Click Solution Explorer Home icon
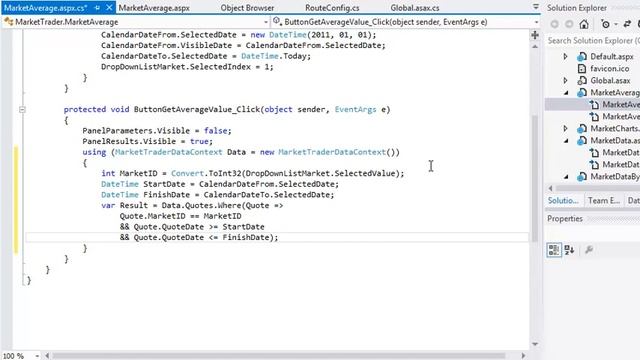Viewport: 640px width, 360px height. coord(584,24)
